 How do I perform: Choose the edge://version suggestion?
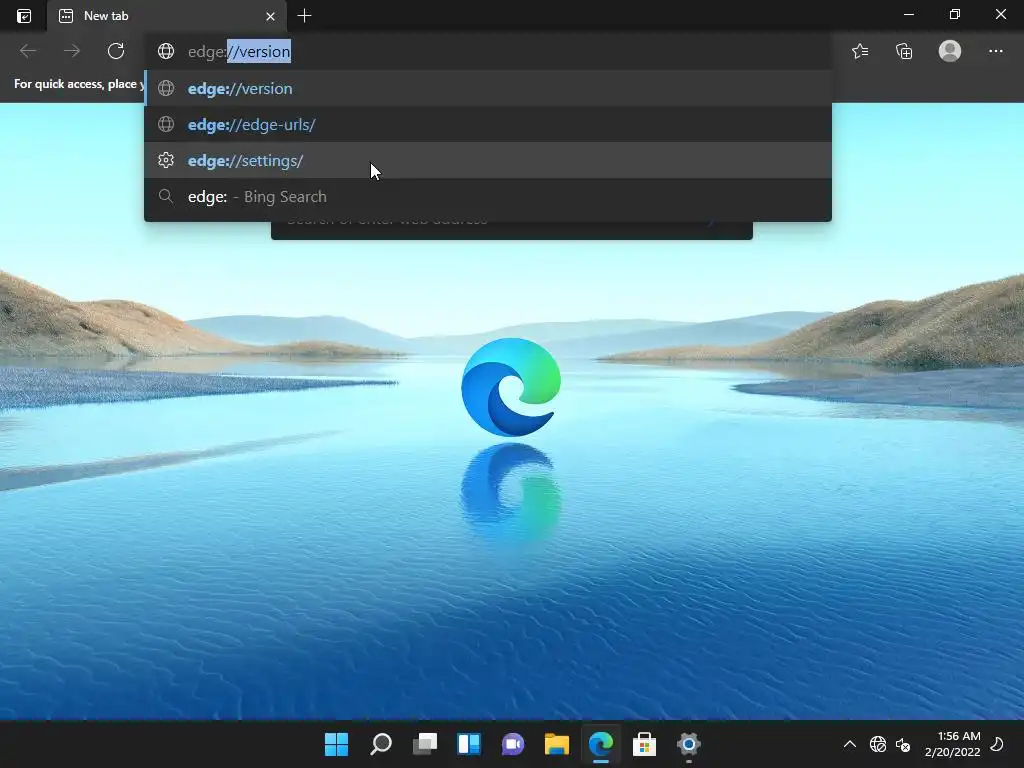tap(488, 88)
